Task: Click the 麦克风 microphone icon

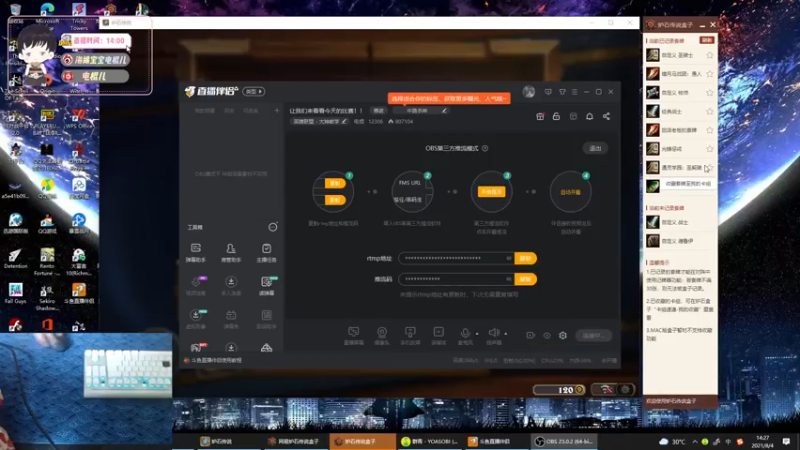Action: pyautogui.click(x=465, y=333)
